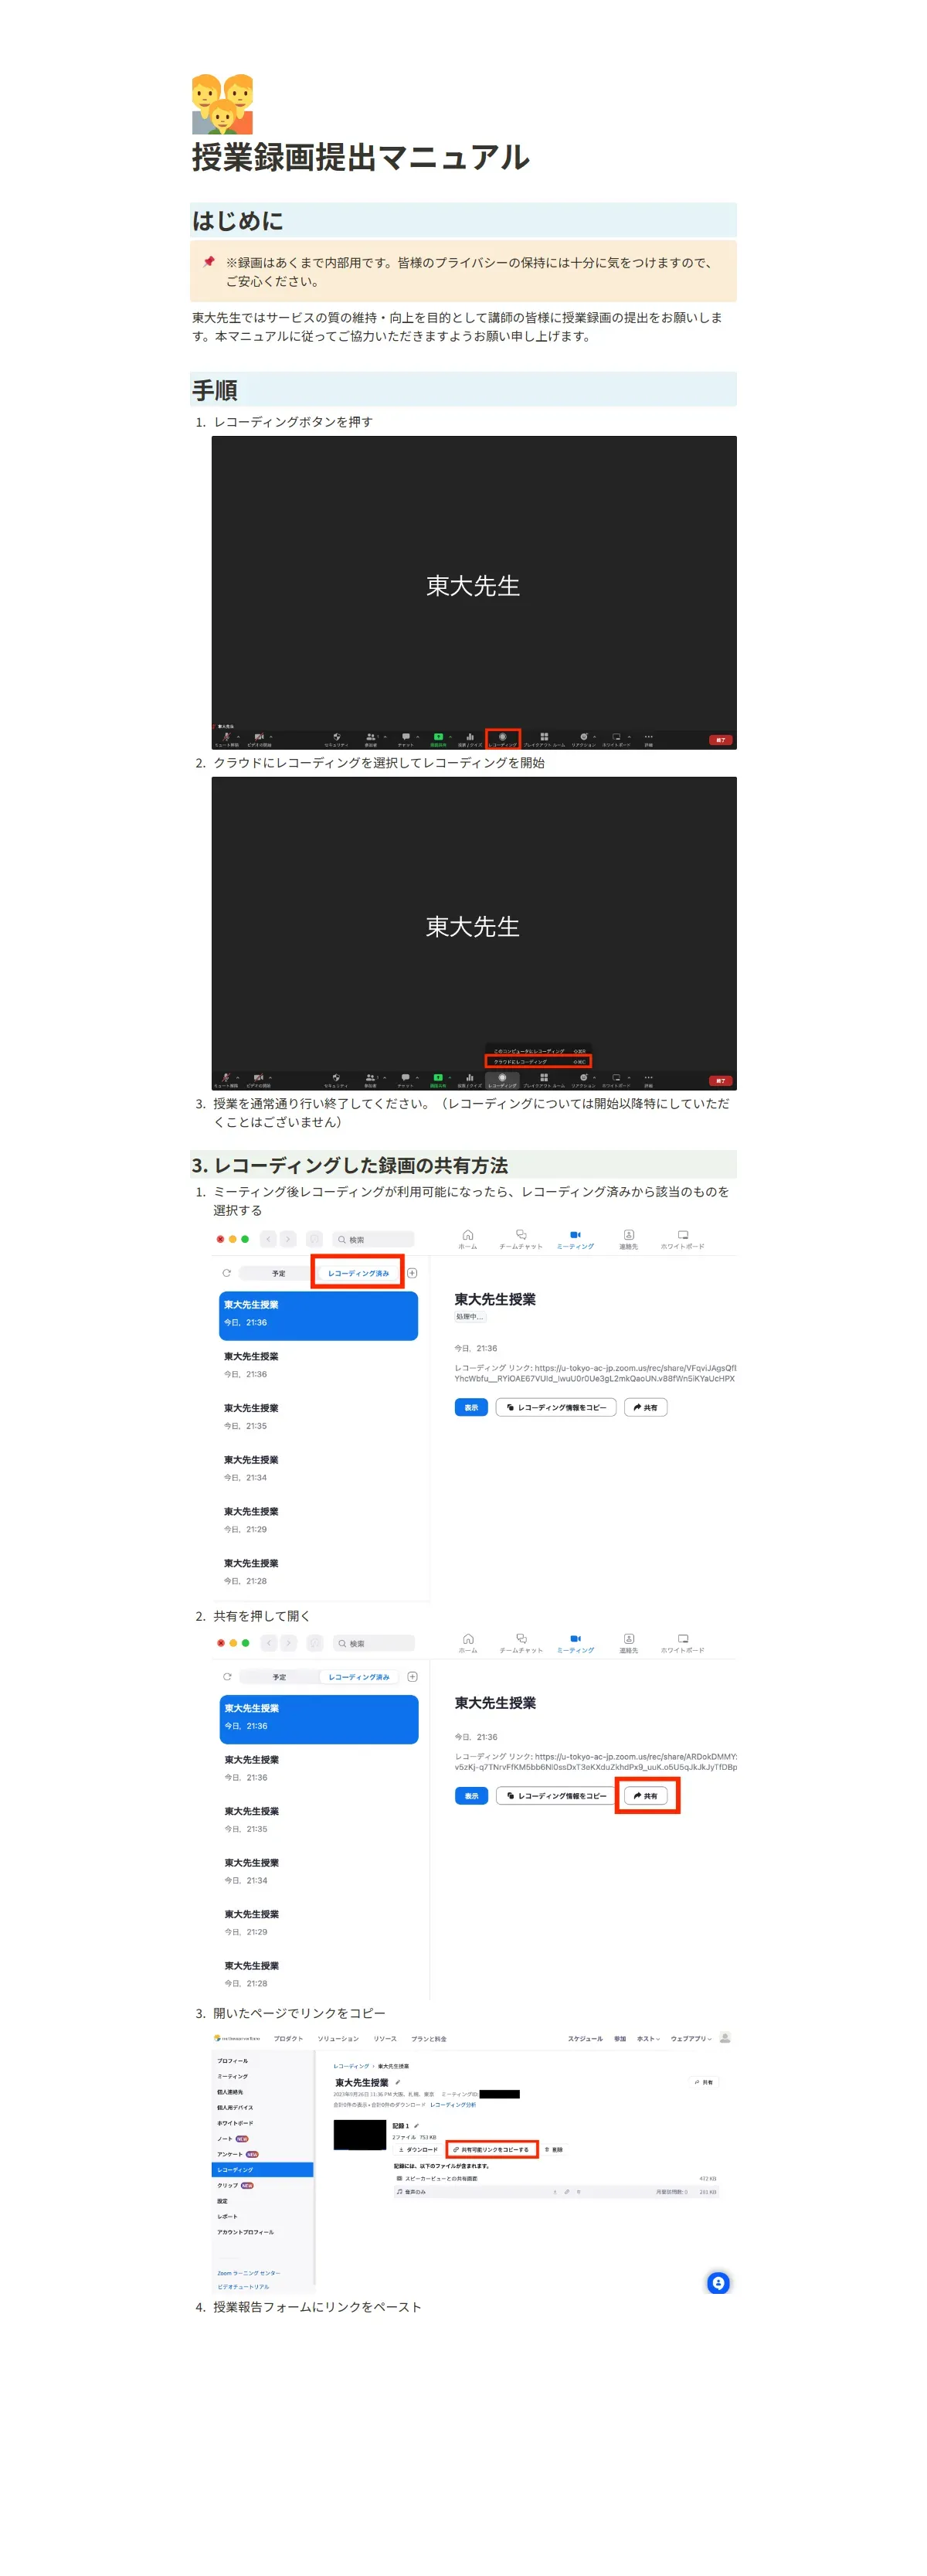Screen dimensions: 927x2576
Task: Click the red-boxed 共有 button in share-step Zoom image
Action: pyautogui.click(x=646, y=1796)
